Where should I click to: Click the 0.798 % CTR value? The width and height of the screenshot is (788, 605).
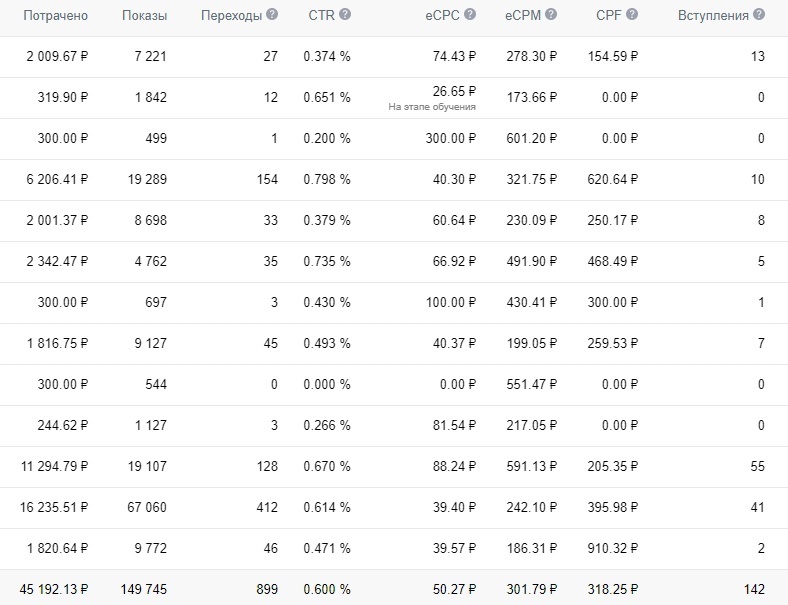coord(327,179)
